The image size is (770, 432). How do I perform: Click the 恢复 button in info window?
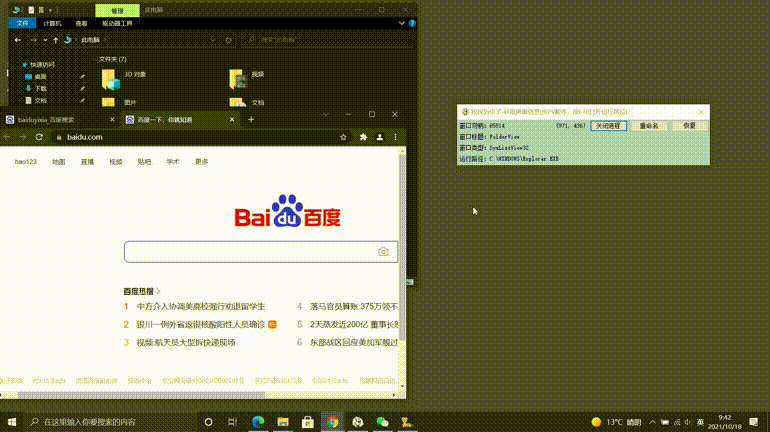click(689, 126)
